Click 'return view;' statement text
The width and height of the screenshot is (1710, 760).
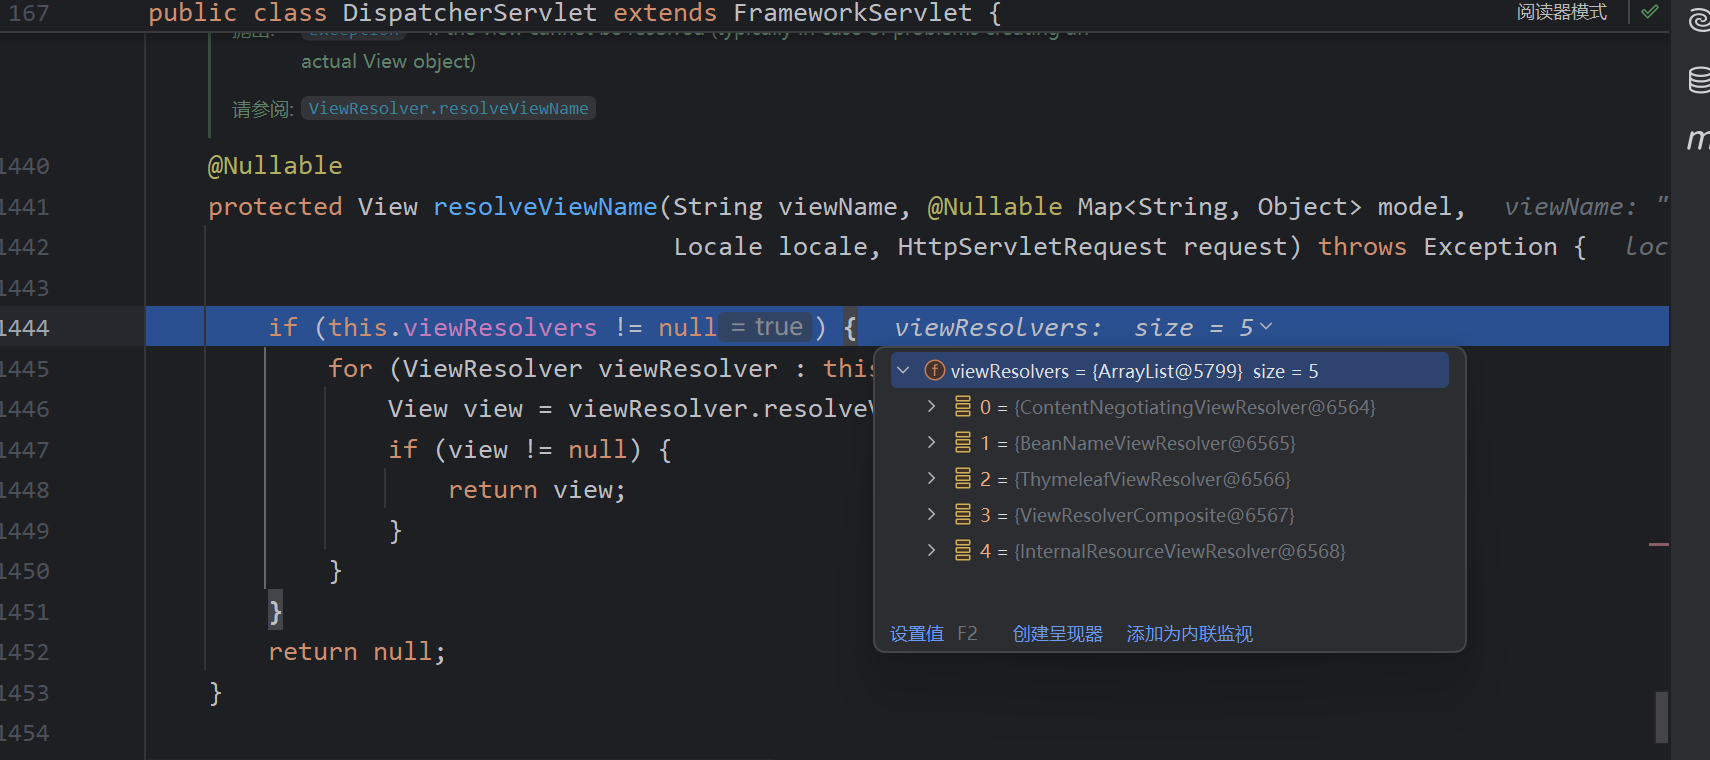click(537, 490)
